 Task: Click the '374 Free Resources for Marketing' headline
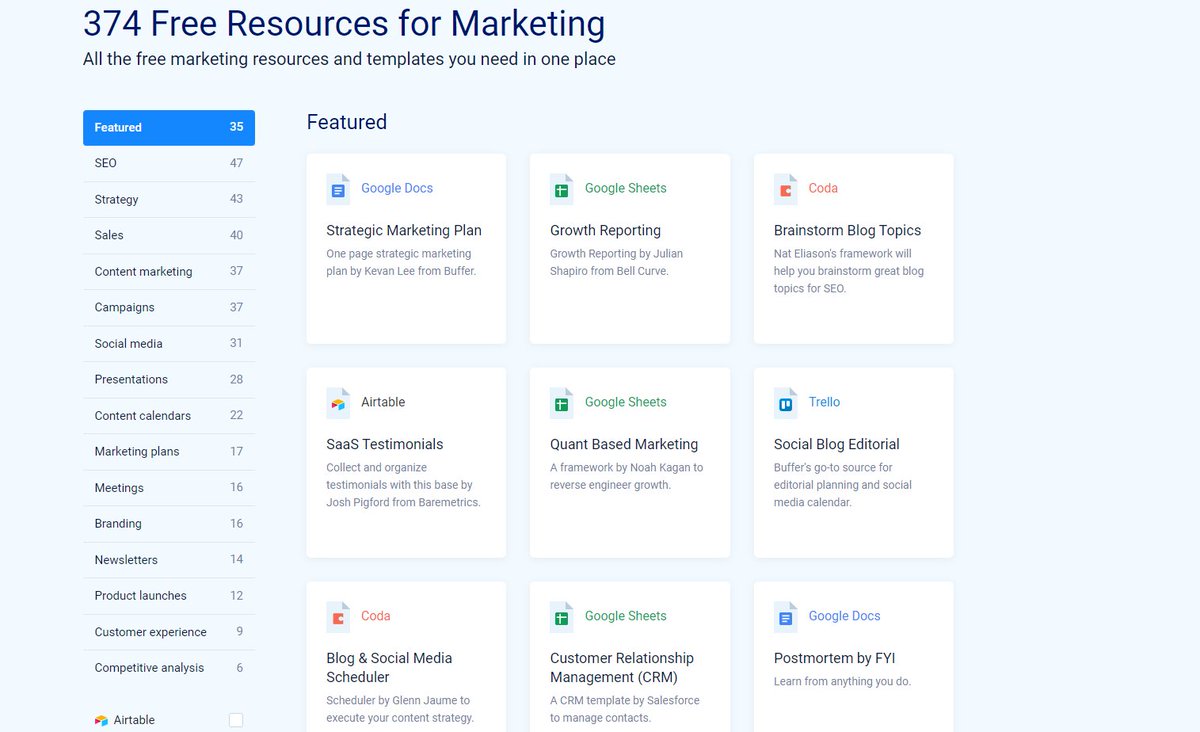(344, 22)
